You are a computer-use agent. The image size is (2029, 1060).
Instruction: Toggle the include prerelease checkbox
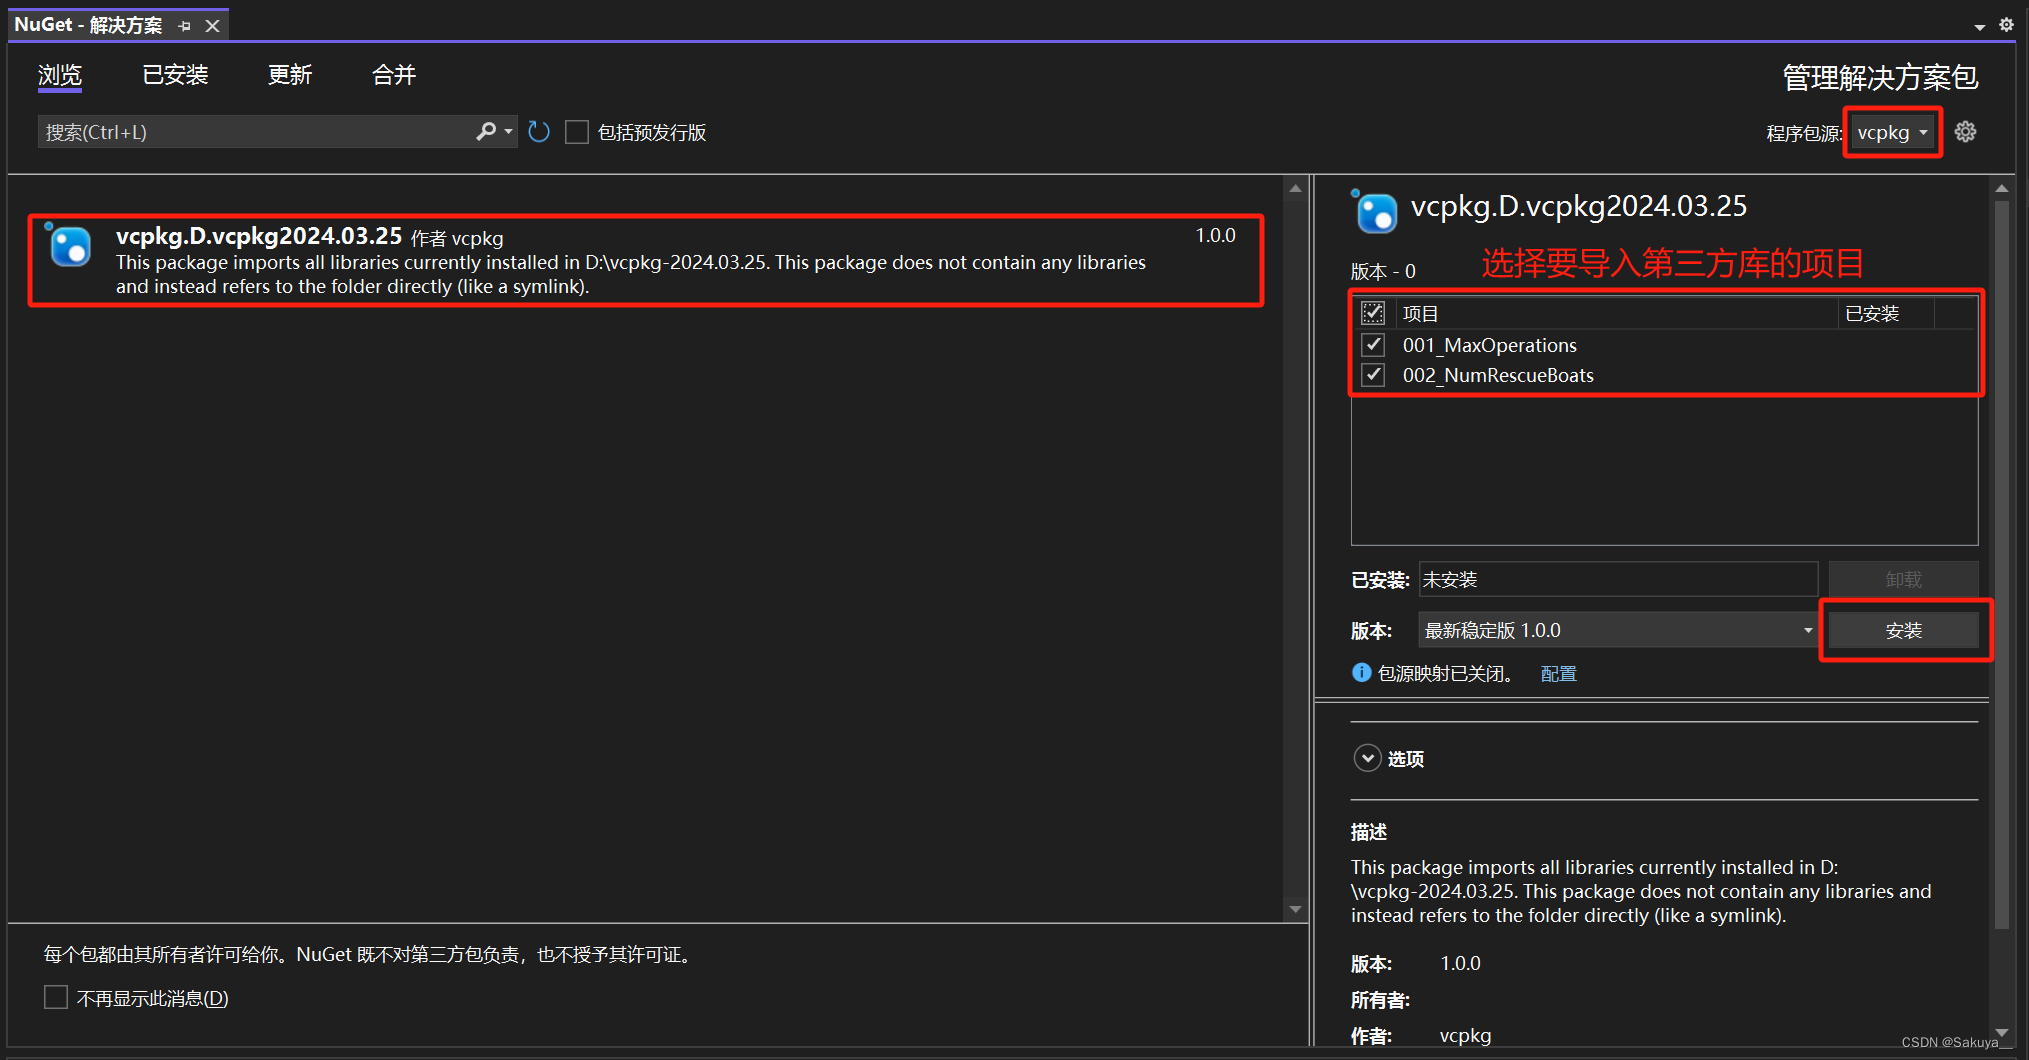click(x=577, y=132)
